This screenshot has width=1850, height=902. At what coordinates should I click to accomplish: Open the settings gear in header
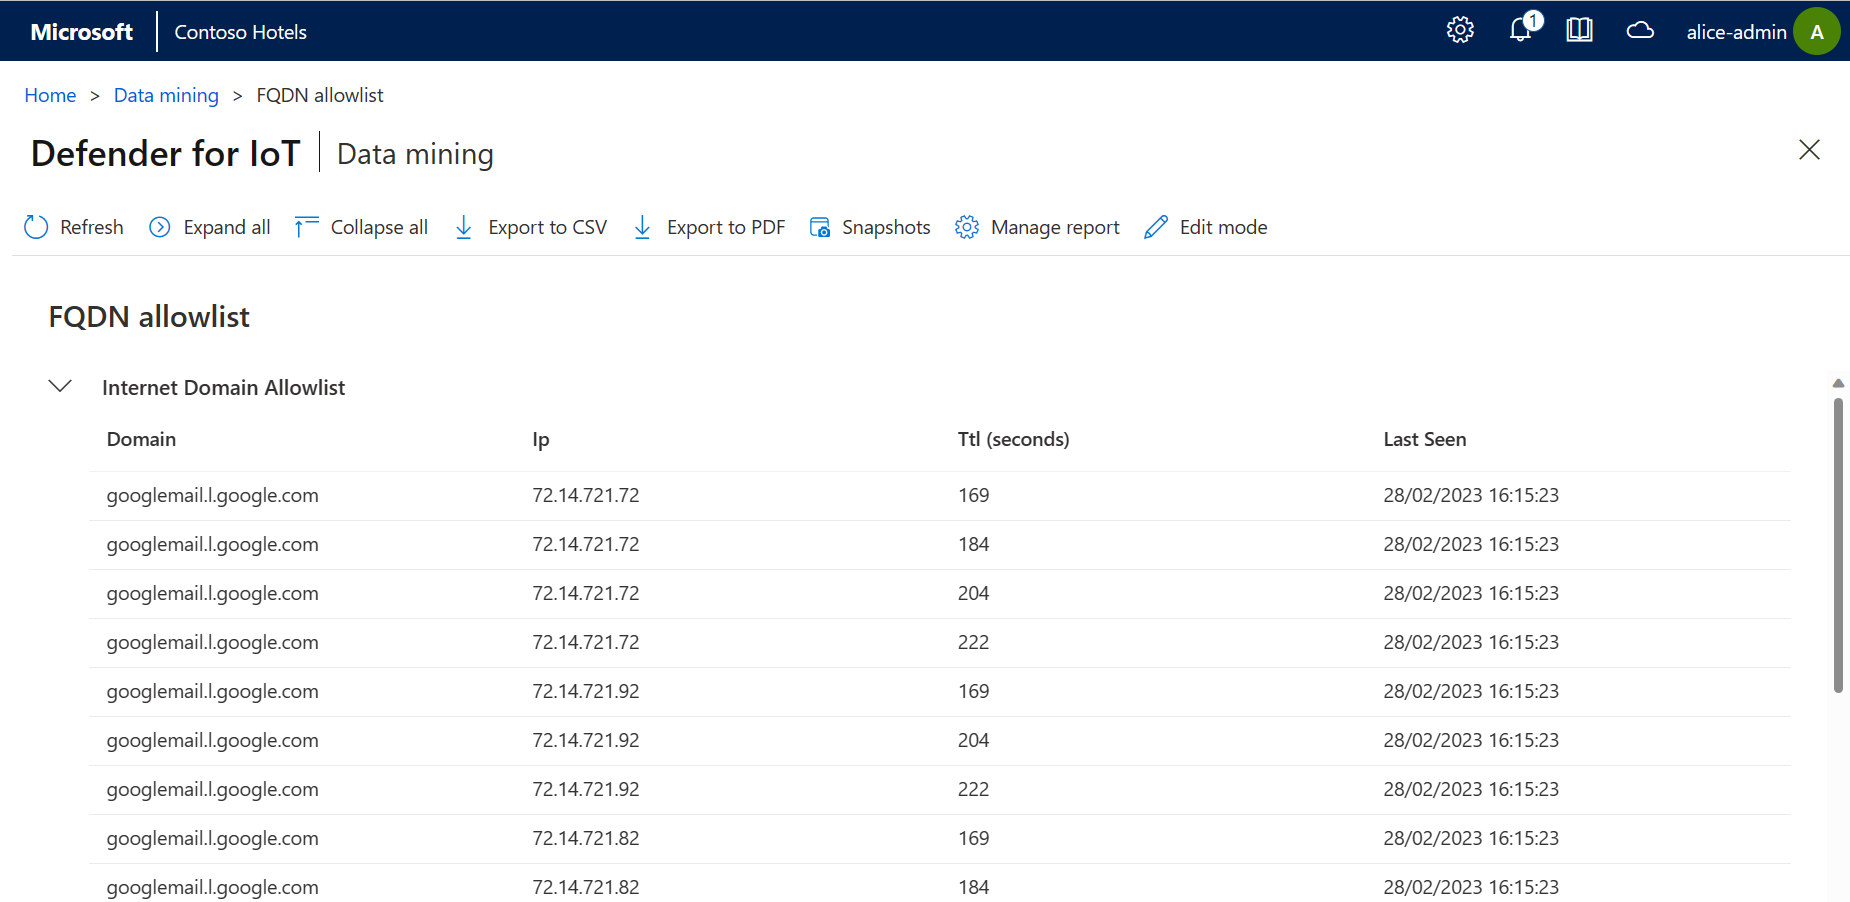[x=1460, y=31]
